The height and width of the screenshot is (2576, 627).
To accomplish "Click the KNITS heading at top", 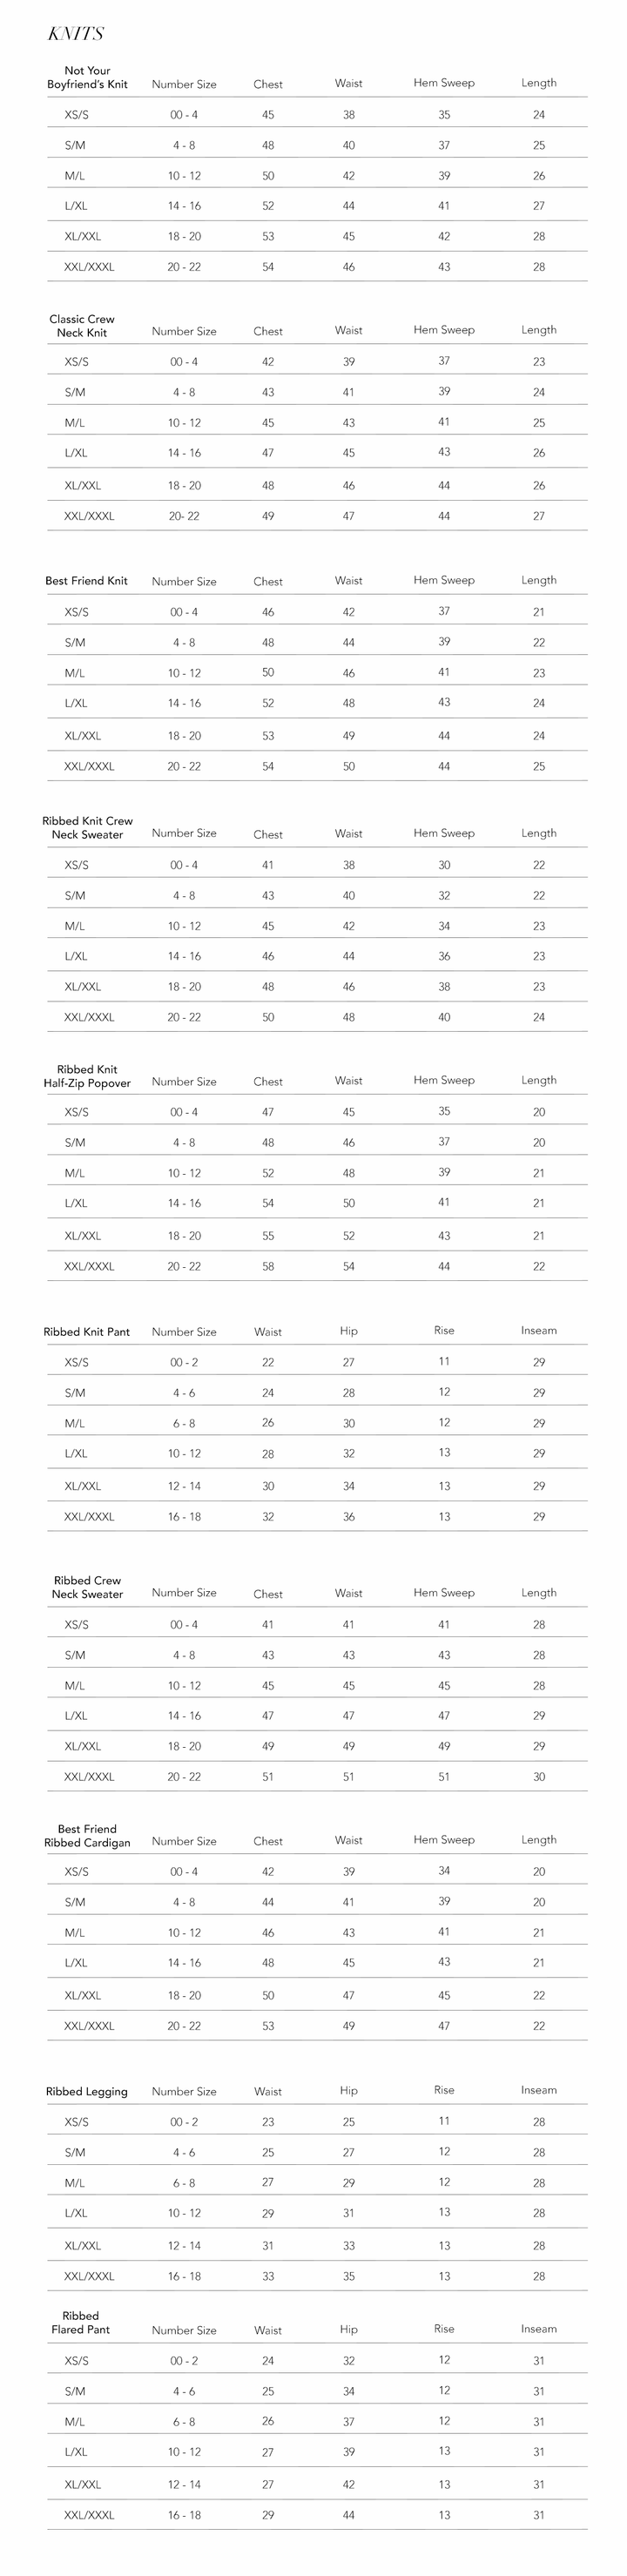I will click(76, 34).
